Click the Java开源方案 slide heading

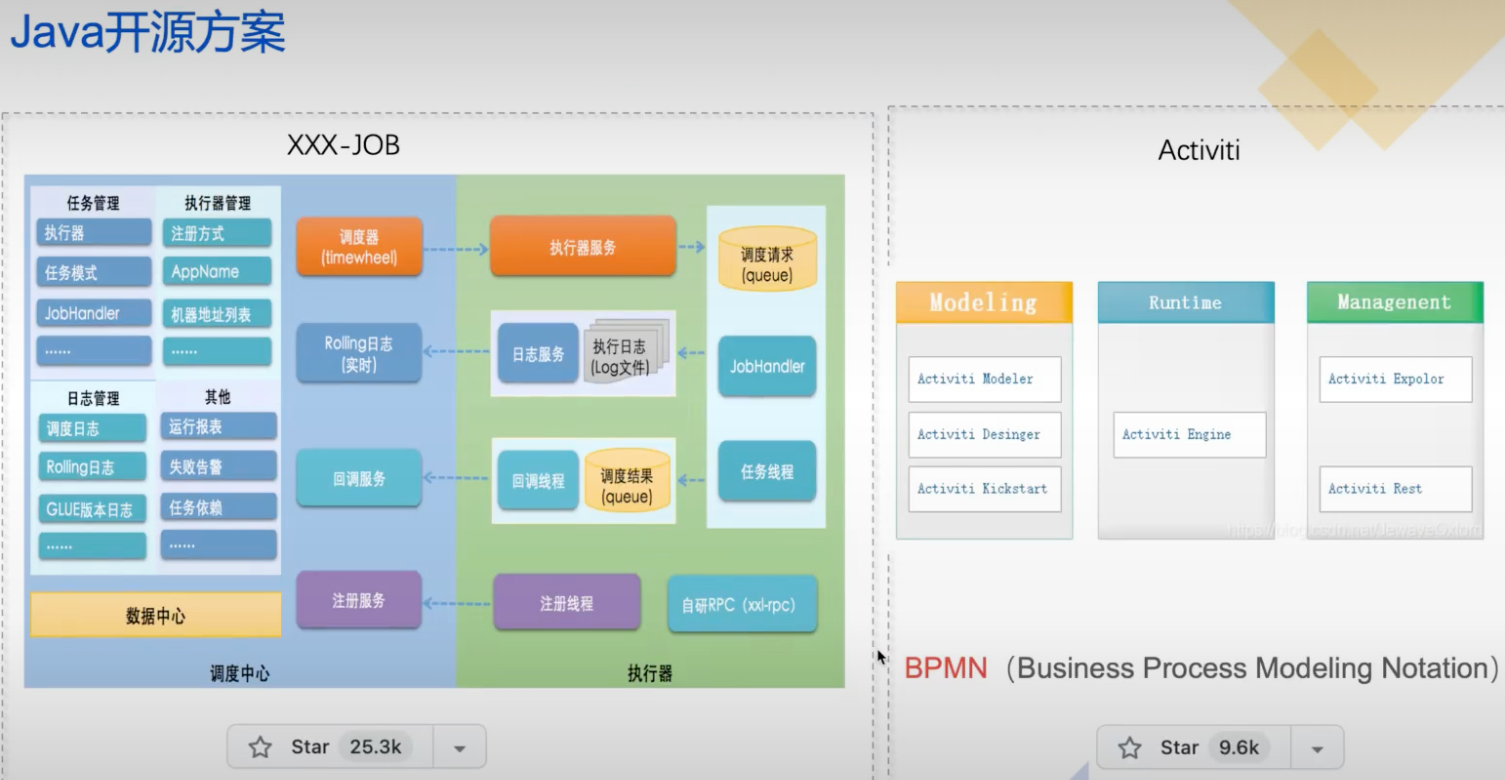coord(148,32)
